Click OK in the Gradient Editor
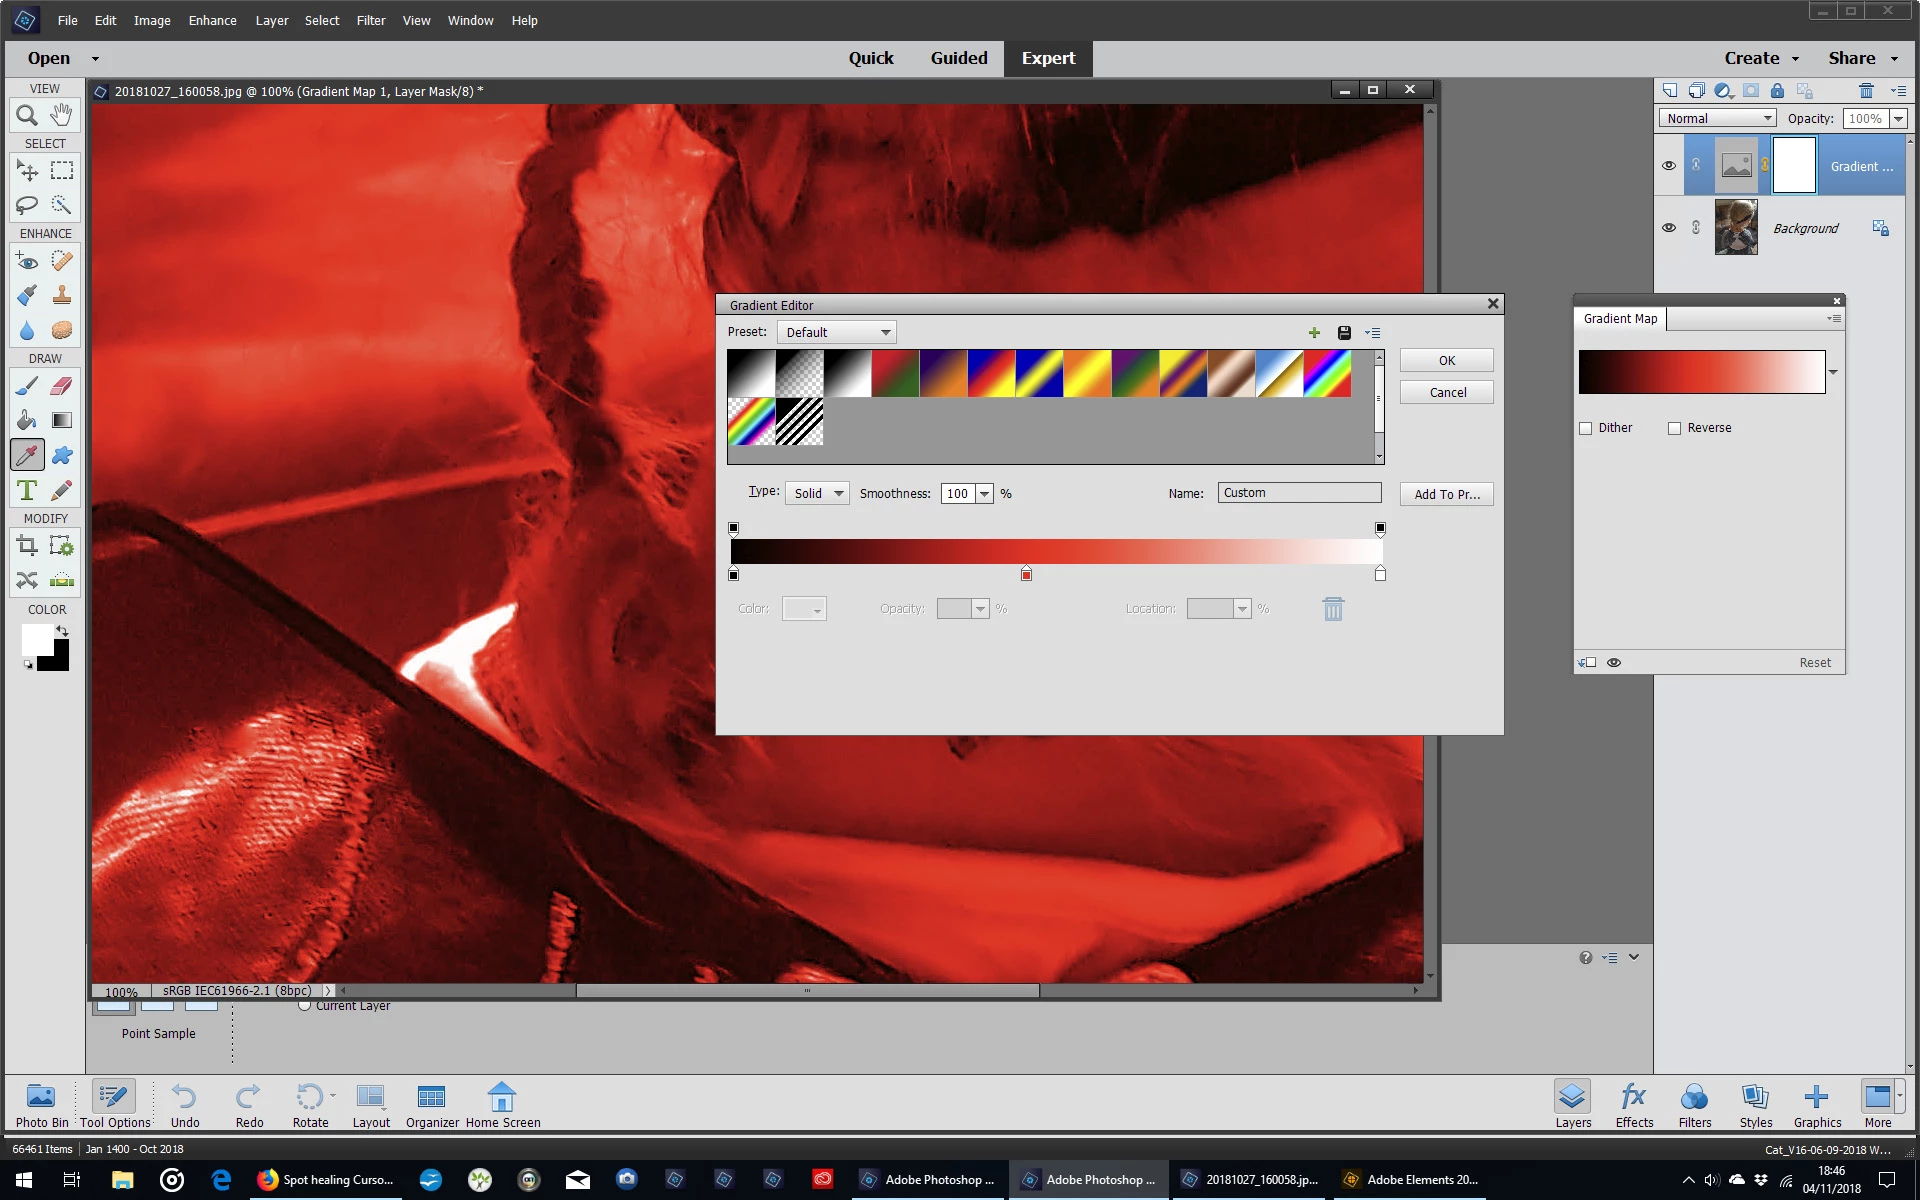 click(x=1446, y=361)
